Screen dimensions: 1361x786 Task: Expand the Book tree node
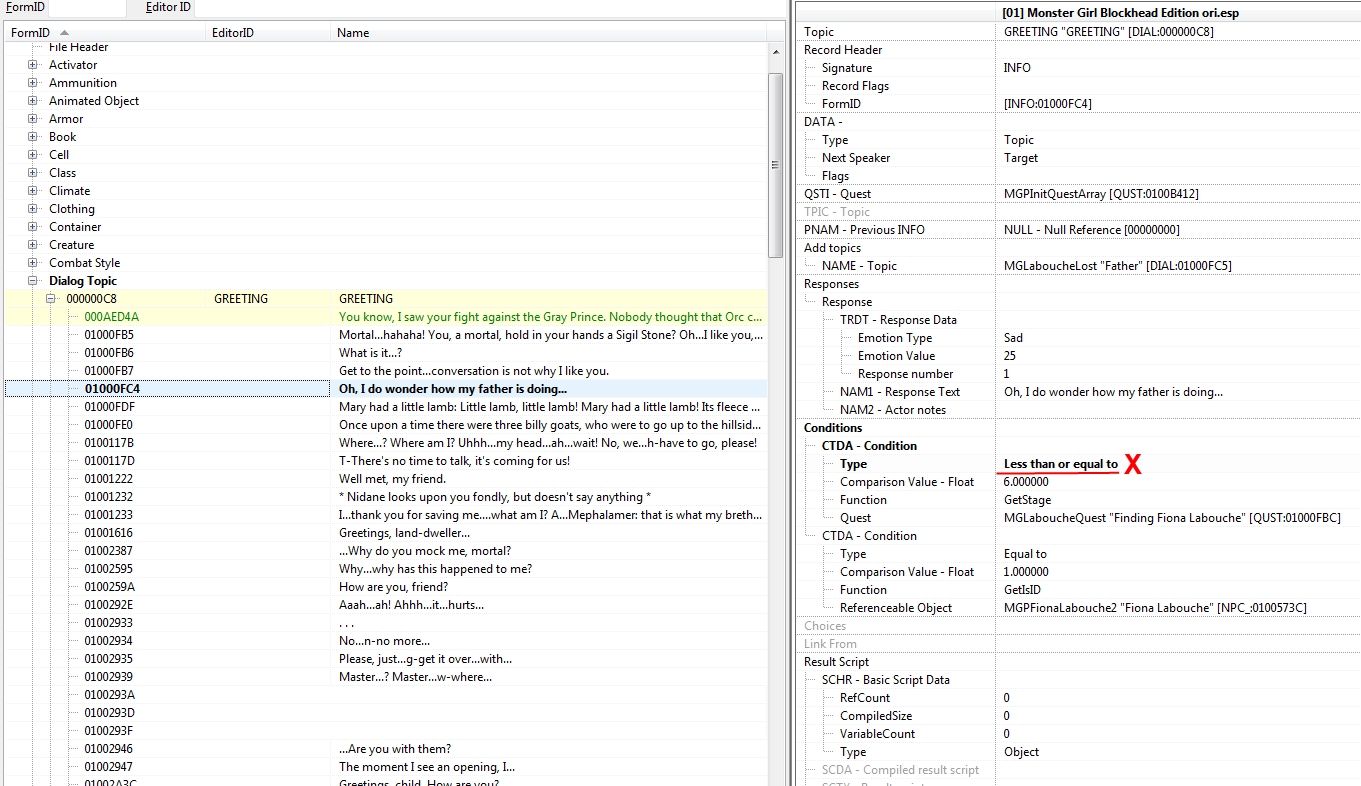(x=33, y=137)
